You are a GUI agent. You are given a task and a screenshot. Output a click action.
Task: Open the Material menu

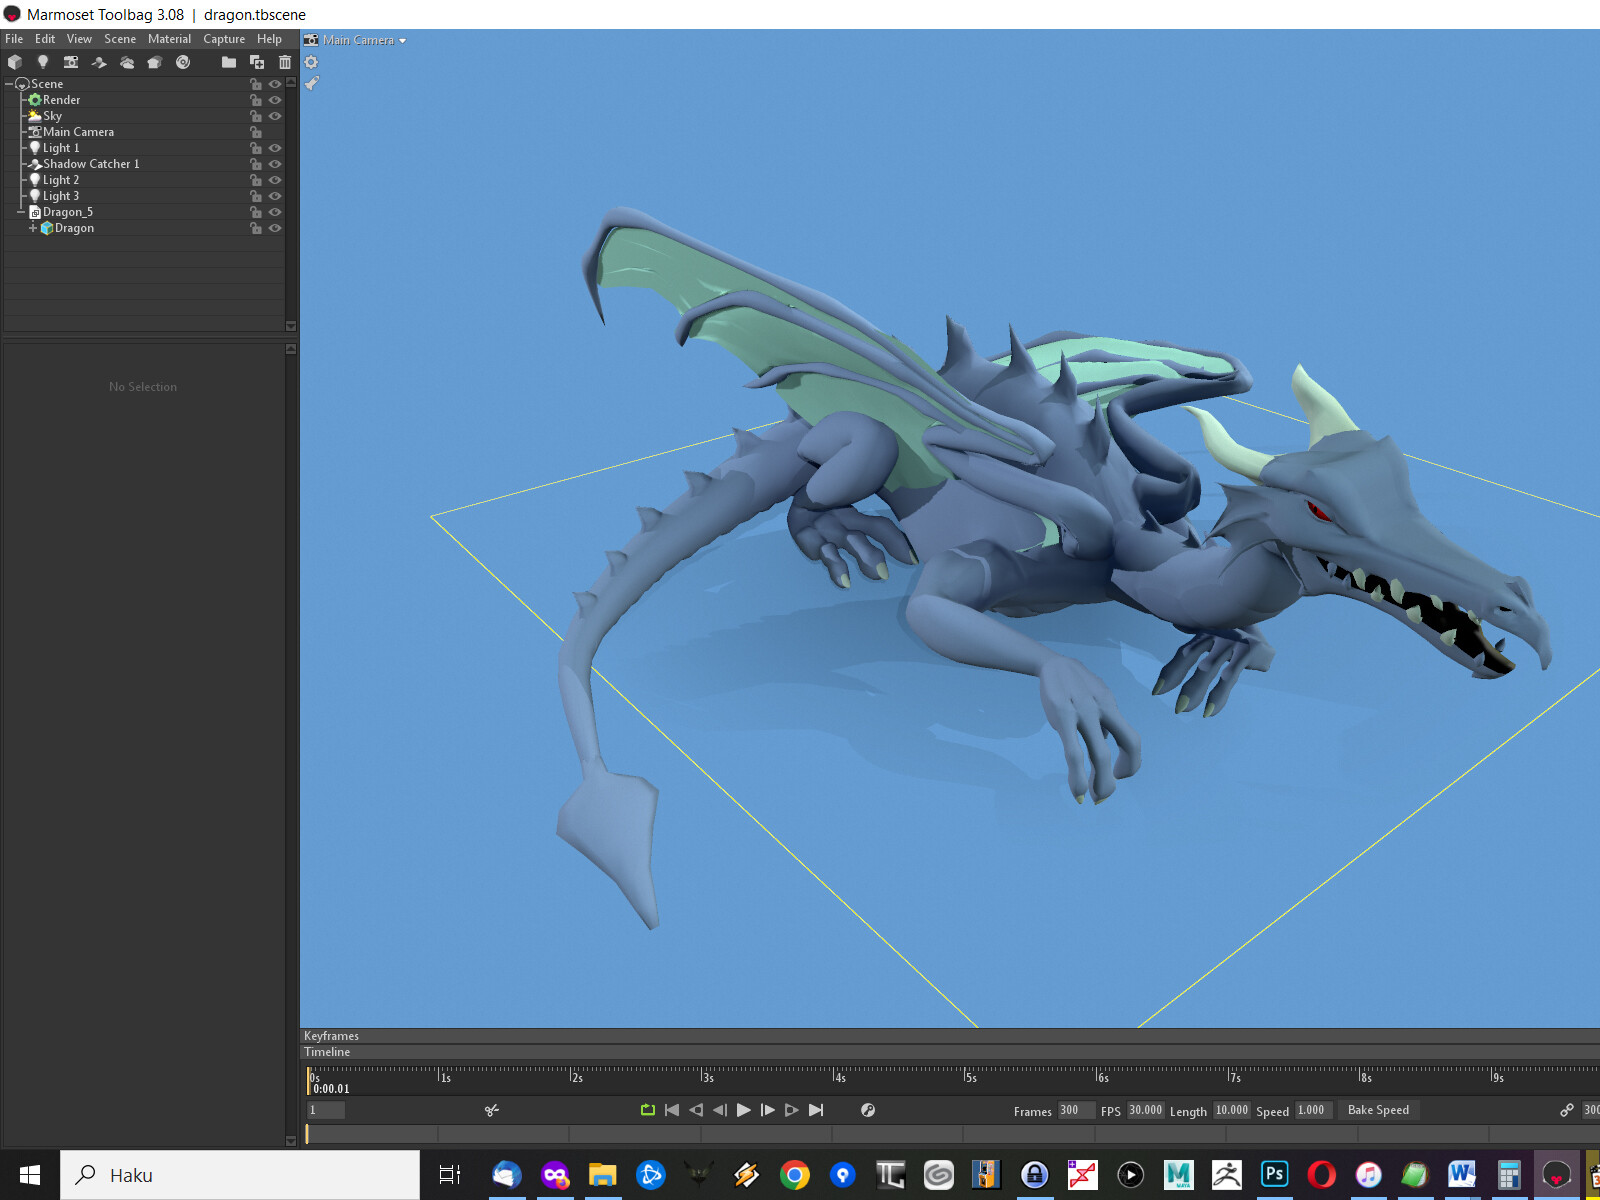point(169,39)
